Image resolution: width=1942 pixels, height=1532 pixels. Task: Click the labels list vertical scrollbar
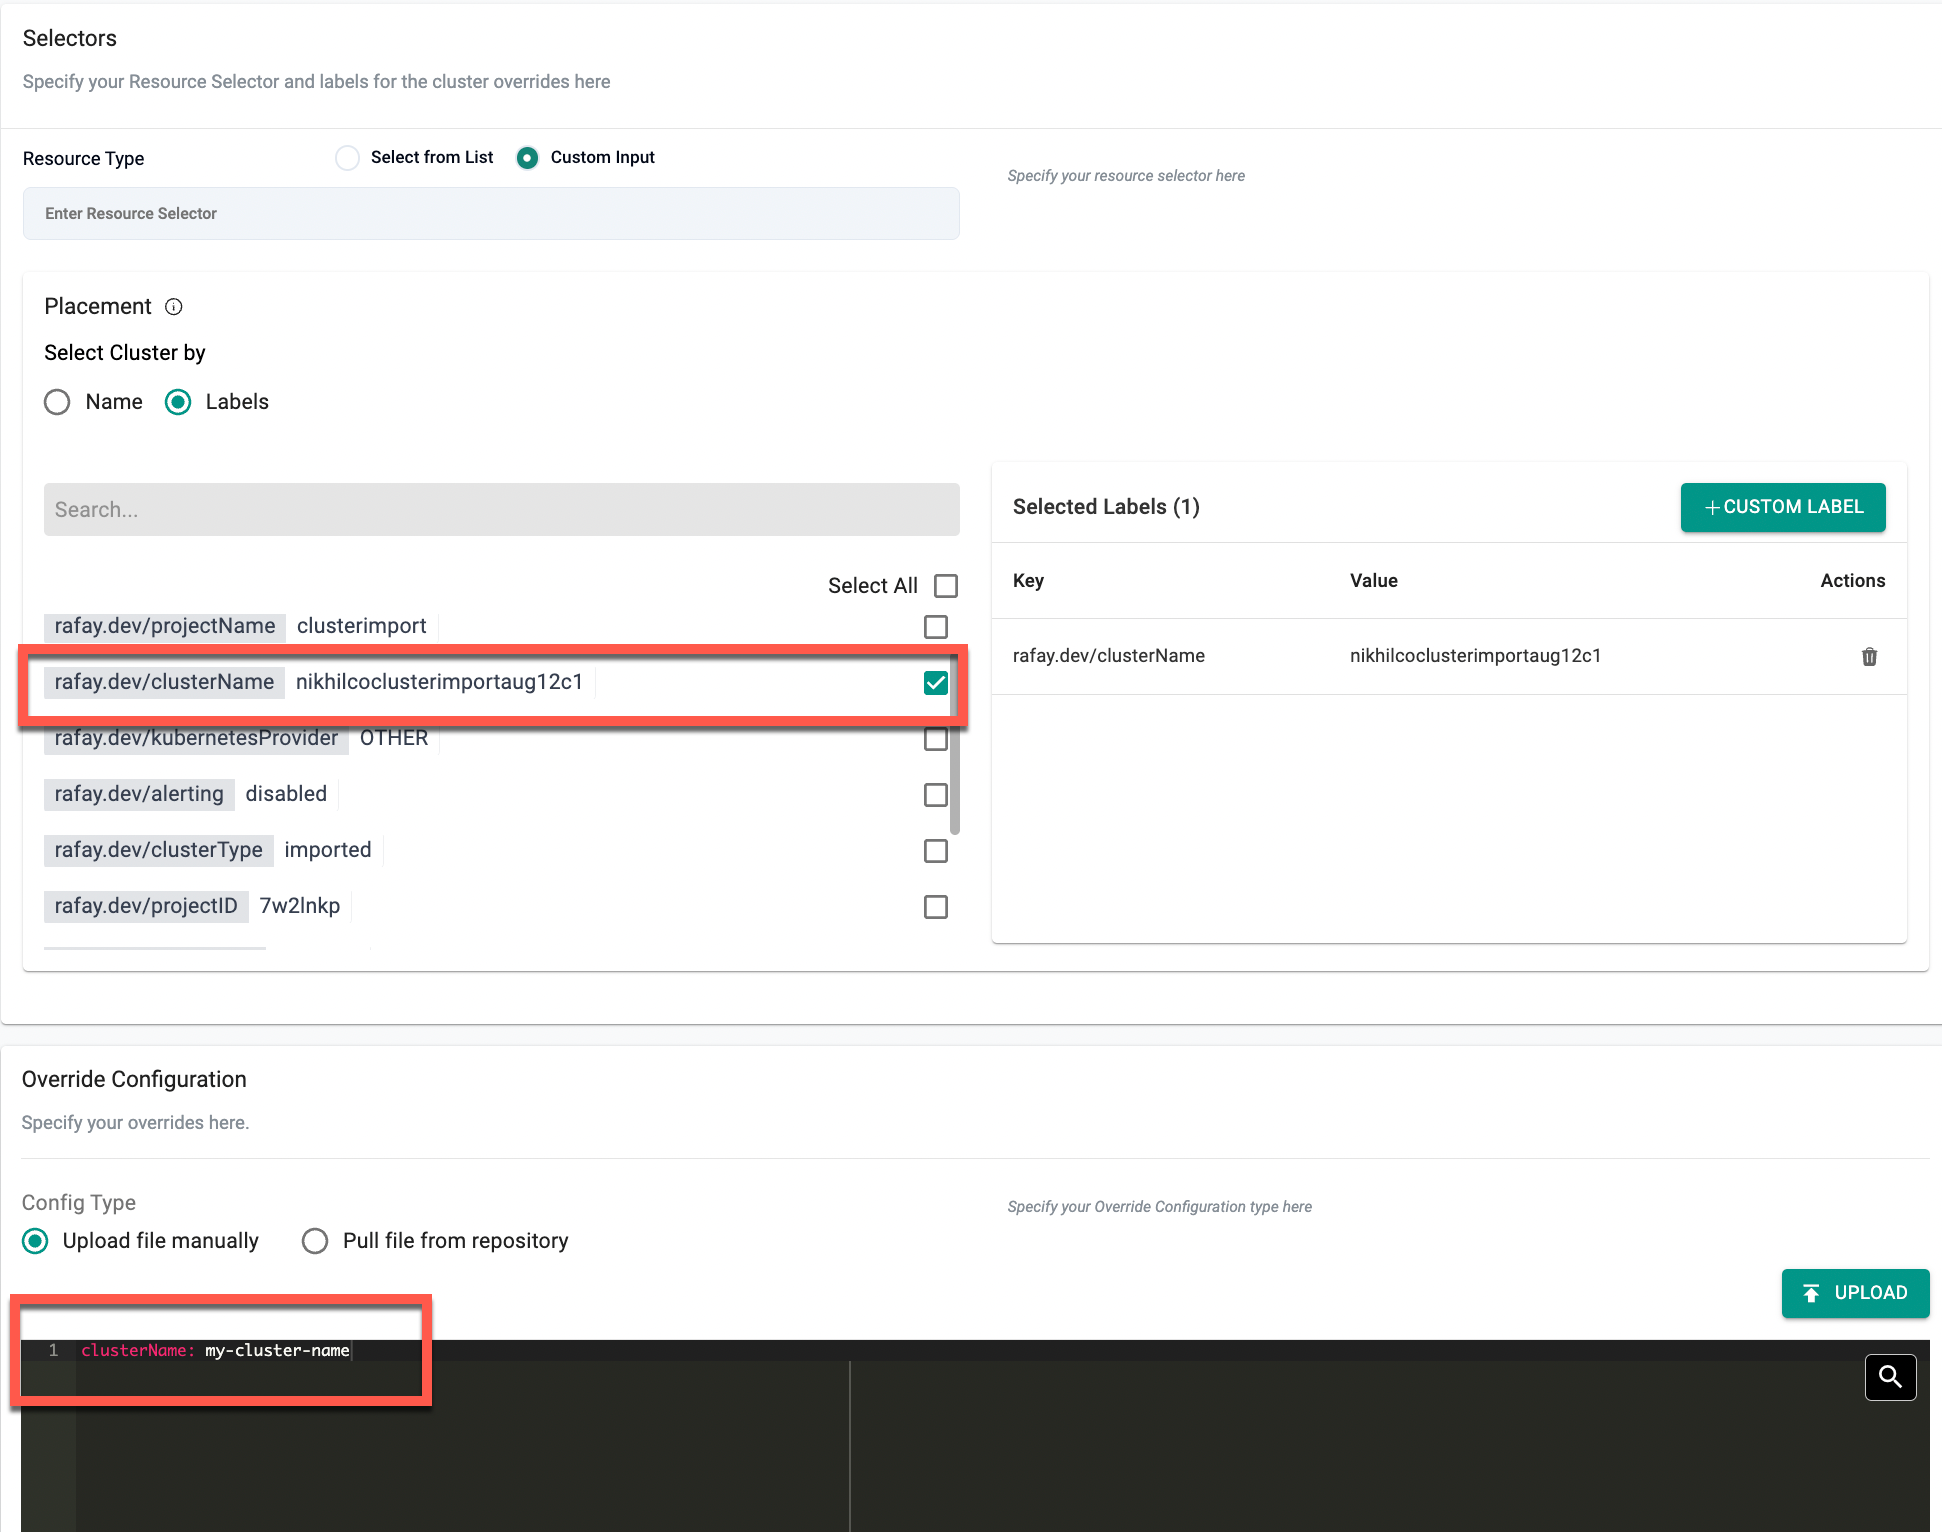[x=955, y=780]
